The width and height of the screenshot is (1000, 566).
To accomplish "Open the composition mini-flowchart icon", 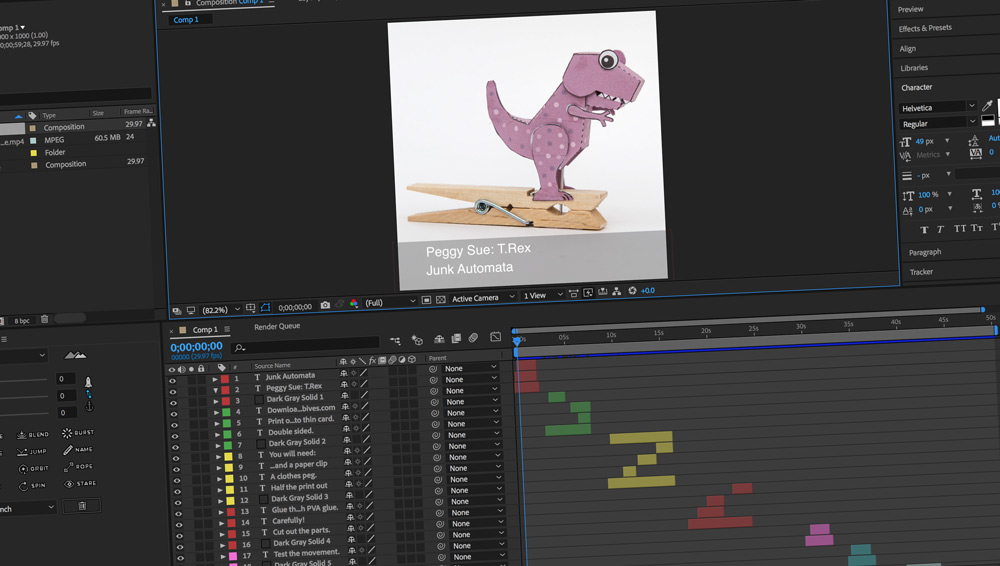I will tap(395, 341).
